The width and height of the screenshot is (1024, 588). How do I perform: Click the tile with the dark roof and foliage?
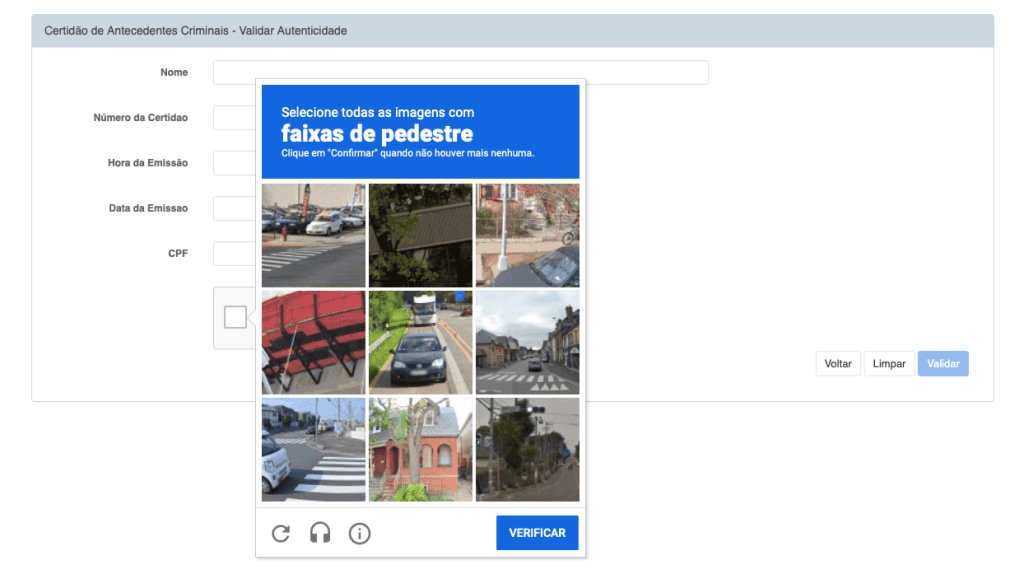[x=420, y=235]
